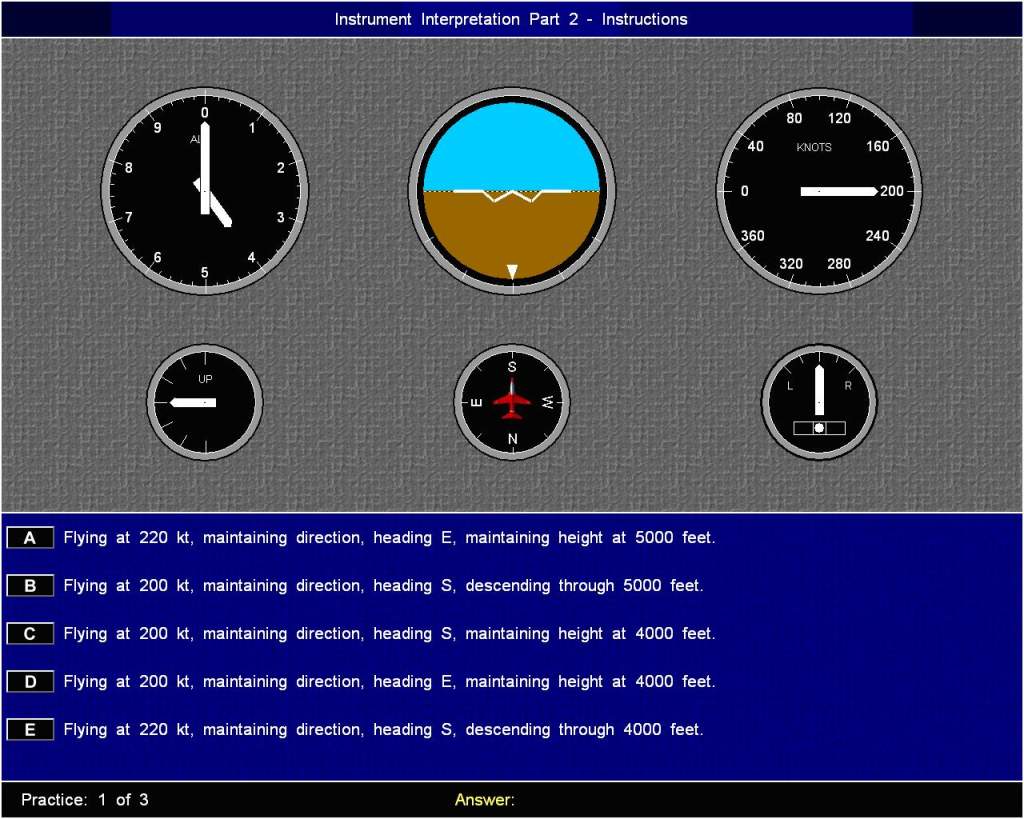Choose answer button C
This screenshot has height=819, width=1024.
pyautogui.click(x=30, y=634)
